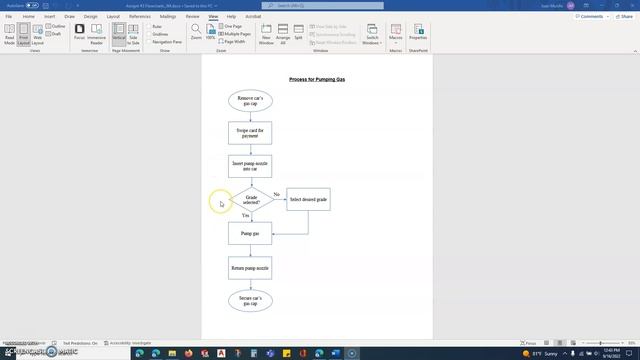
Task: Open the Macros dropdown
Action: point(396,34)
